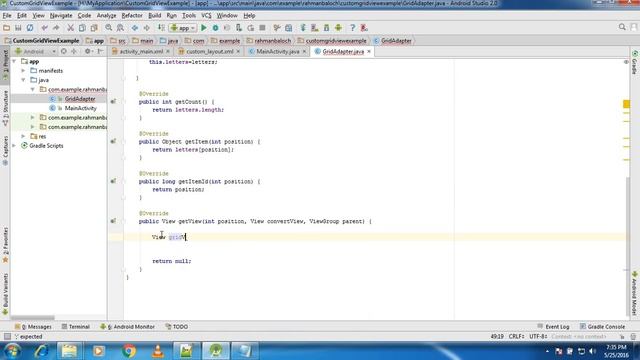The width and height of the screenshot is (640, 360).
Task: Click Scroll from Source icon in Project panel
Action: pyautogui.click(x=64, y=51)
